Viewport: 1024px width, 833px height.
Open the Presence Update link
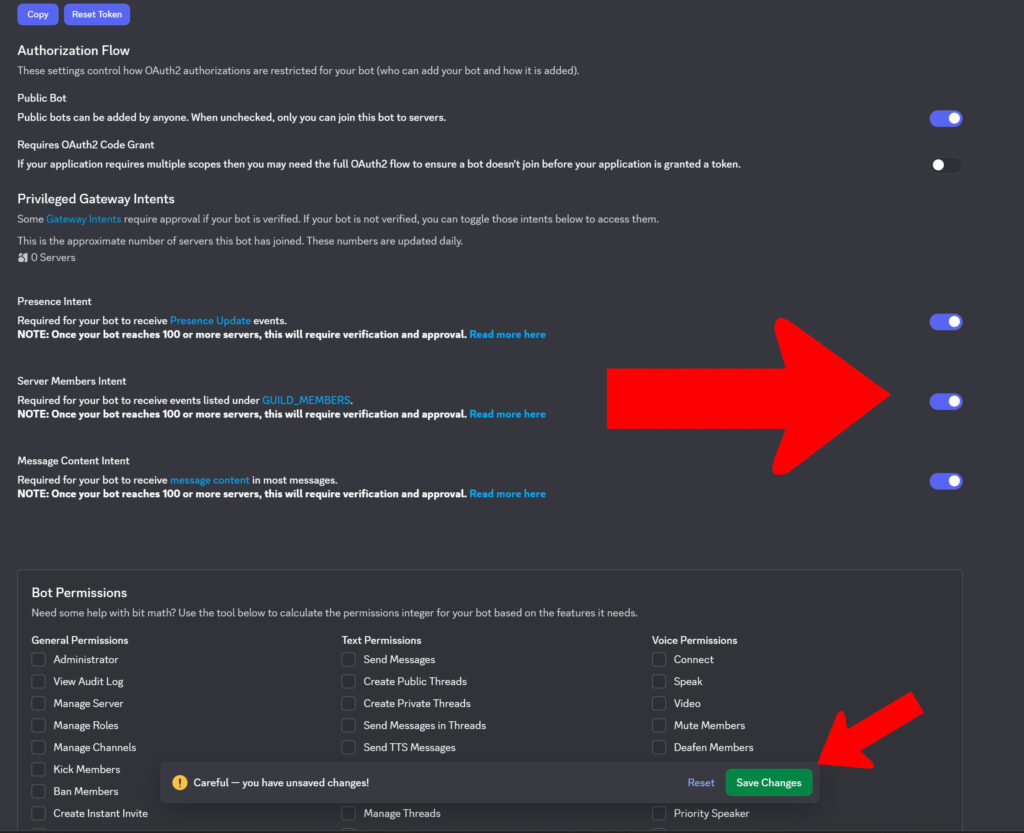point(210,321)
